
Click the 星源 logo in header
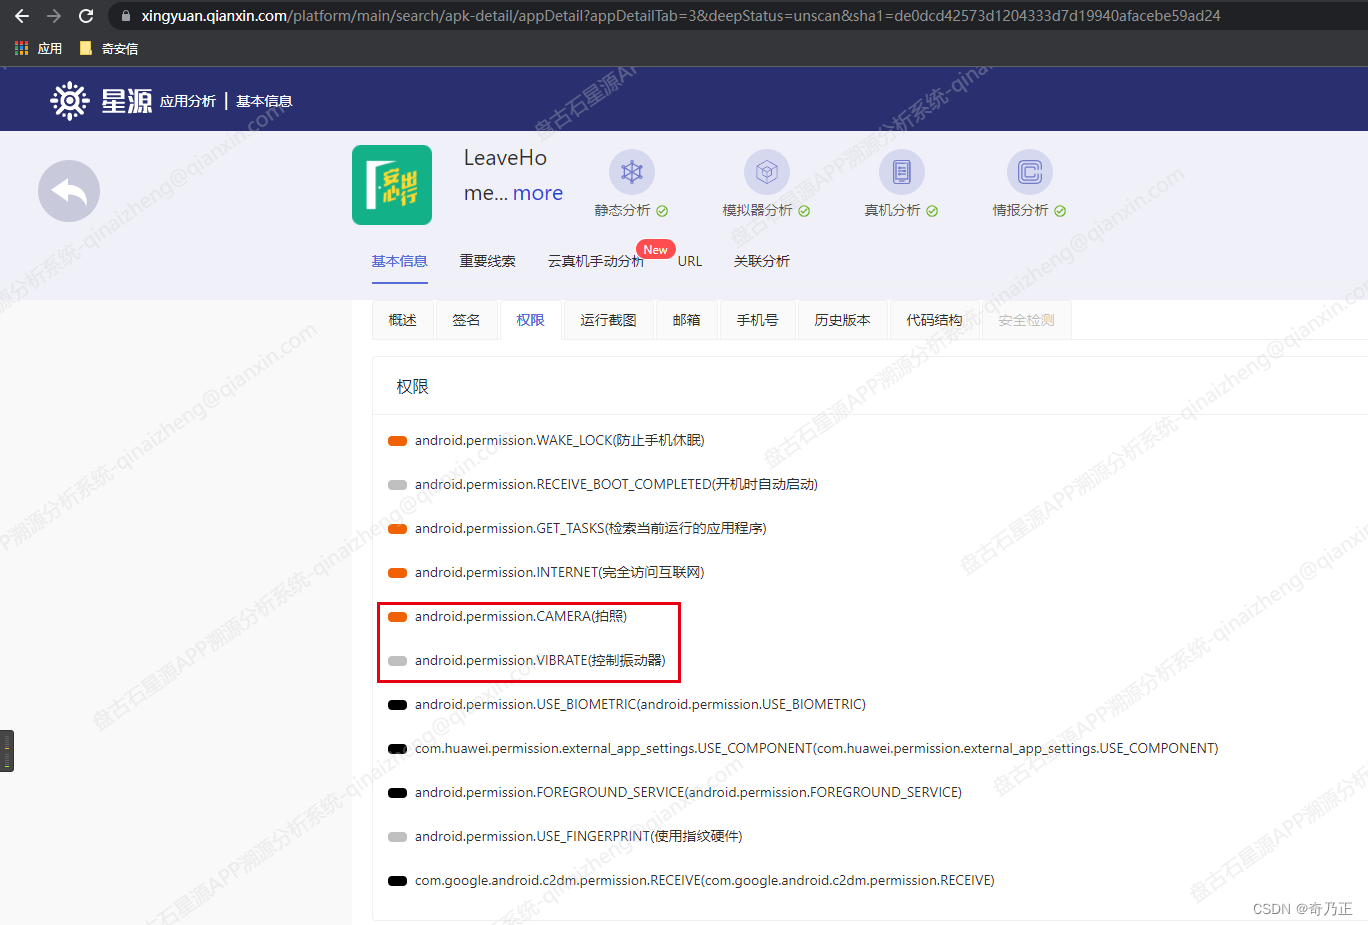[101, 101]
